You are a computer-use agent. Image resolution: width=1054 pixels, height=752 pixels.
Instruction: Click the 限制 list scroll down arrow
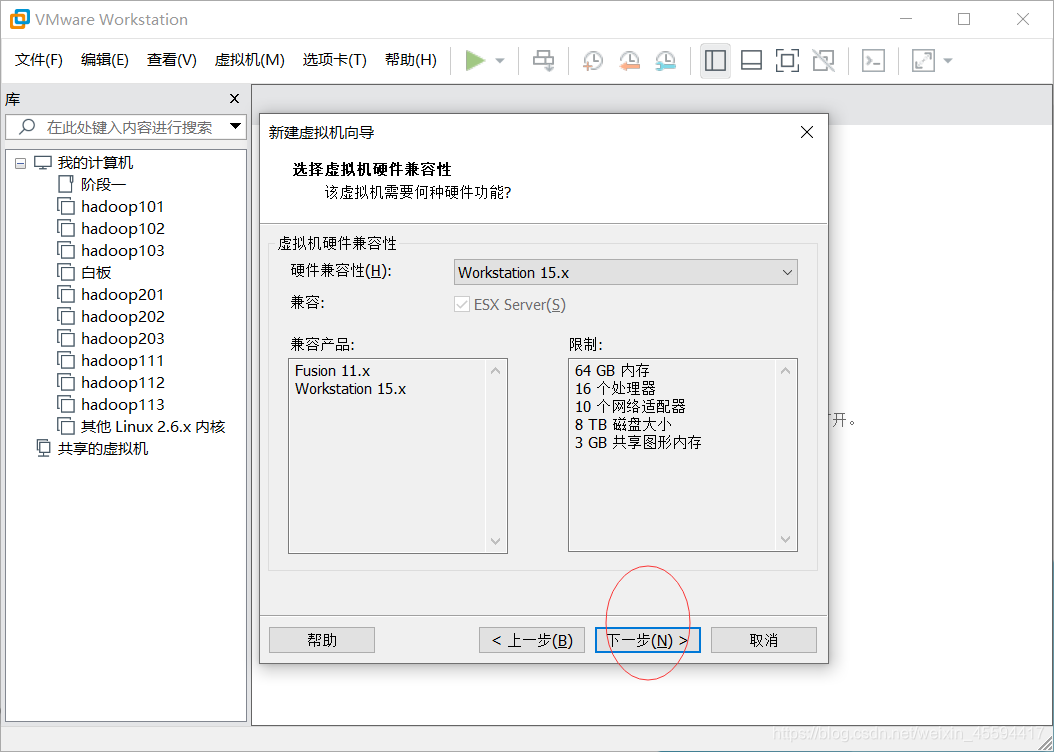(x=785, y=540)
